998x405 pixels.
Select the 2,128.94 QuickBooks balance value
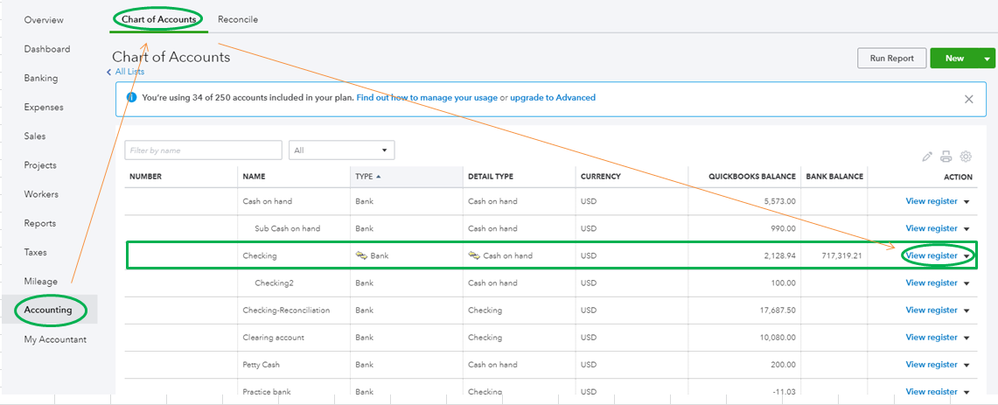780,256
